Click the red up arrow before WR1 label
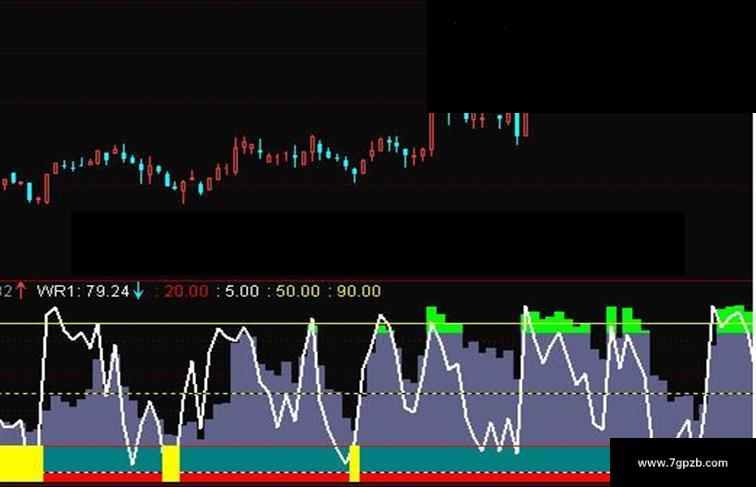756x487 pixels. [x=20, y=291]
